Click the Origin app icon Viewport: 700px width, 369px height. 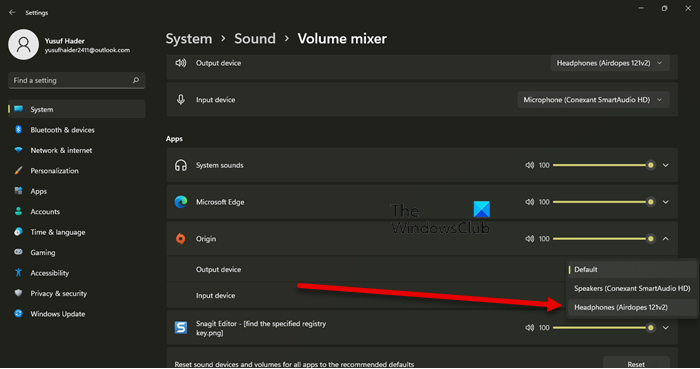(x=181, y=239)
